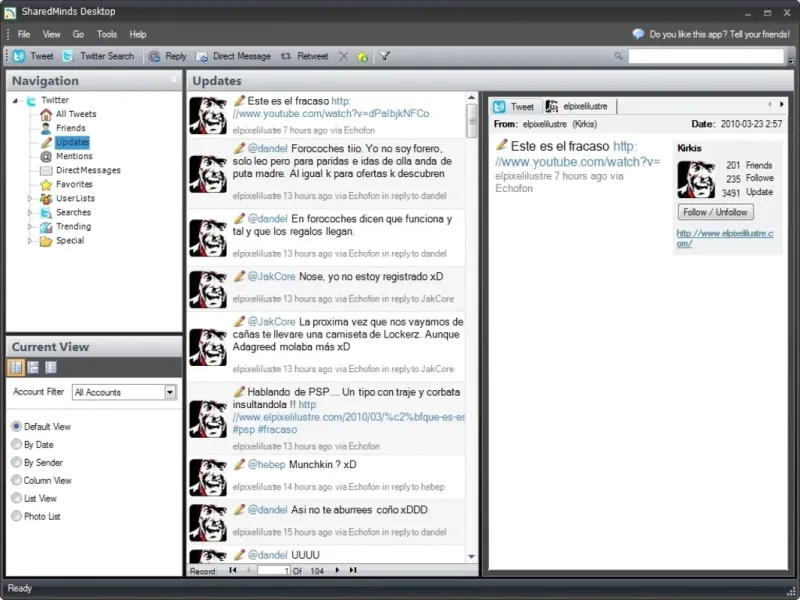Open the toolbar overflow arrow at right end
The height and width of the screenshot is (600, 800).
pyautogui.click(x=791, y=60)
